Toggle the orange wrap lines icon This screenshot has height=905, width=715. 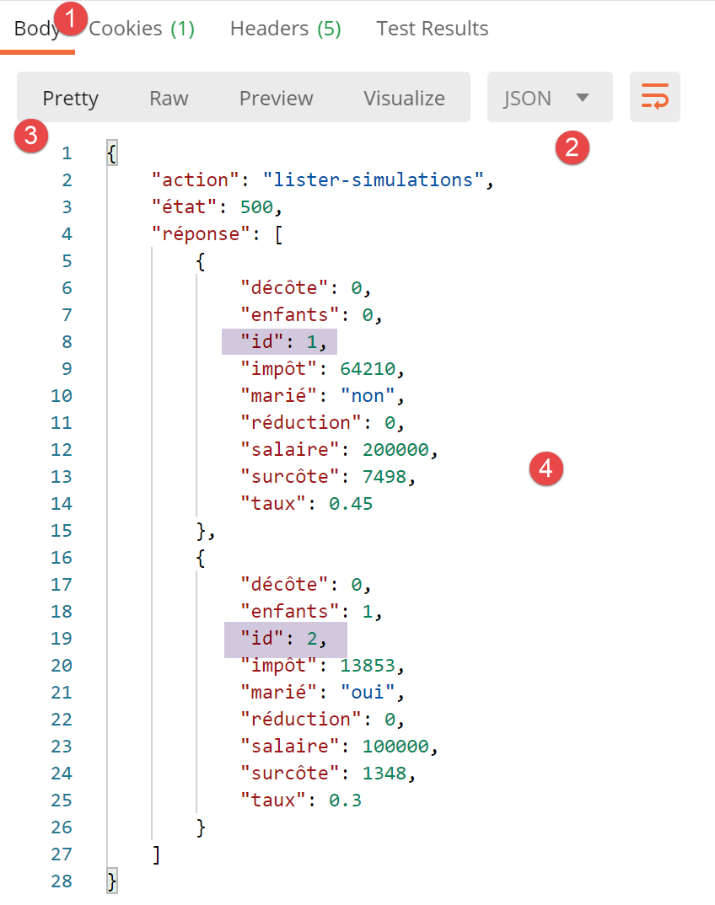(655, 97)
